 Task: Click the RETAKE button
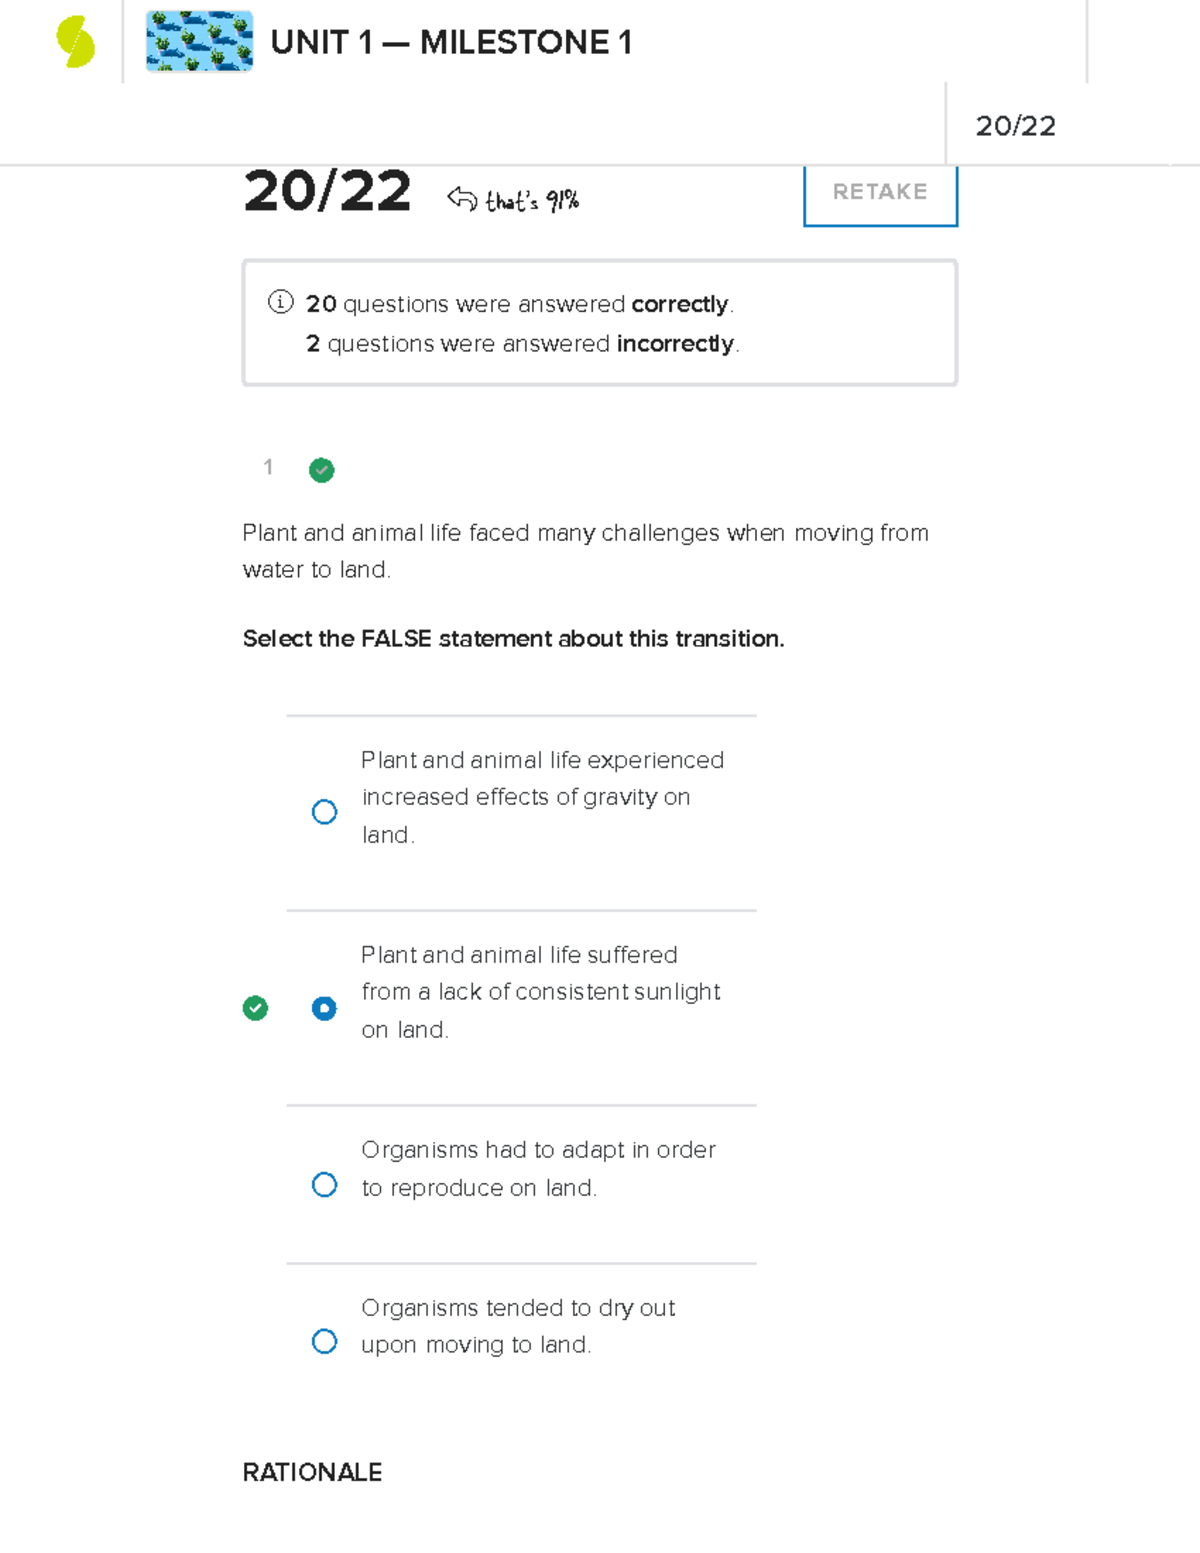point(879,192)
